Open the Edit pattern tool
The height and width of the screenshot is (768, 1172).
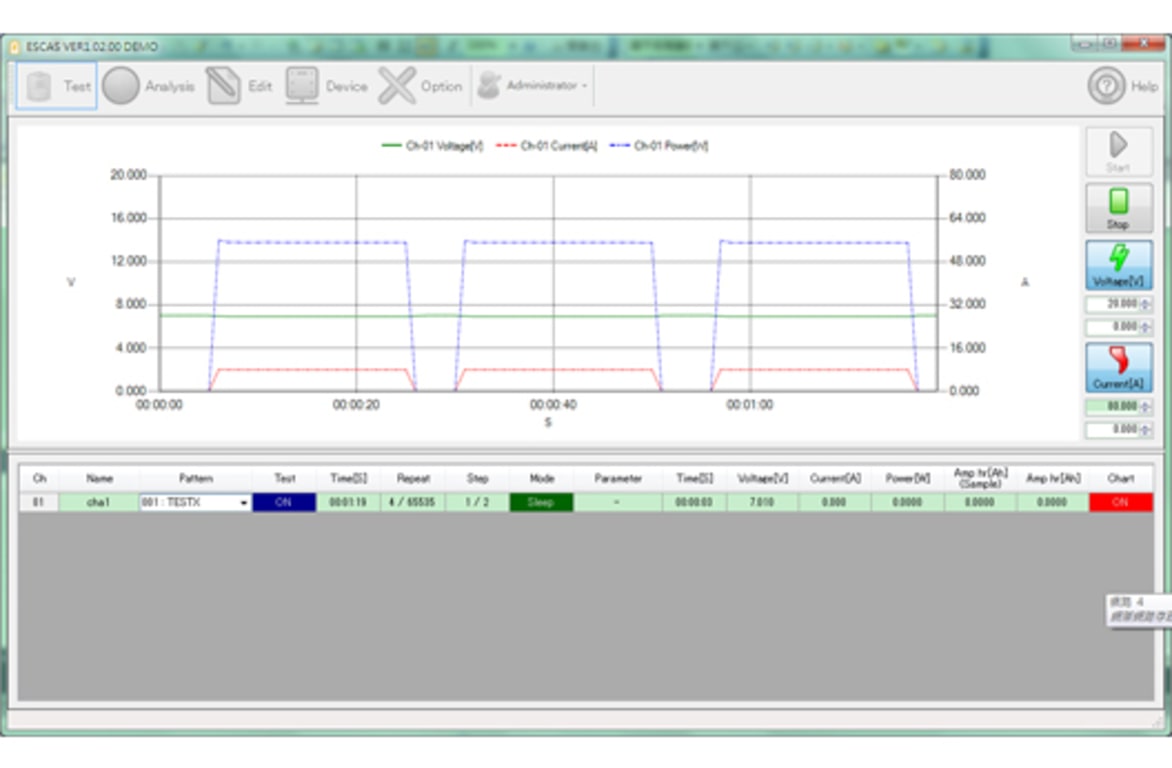pyautogui.click(x=239, y=86)
